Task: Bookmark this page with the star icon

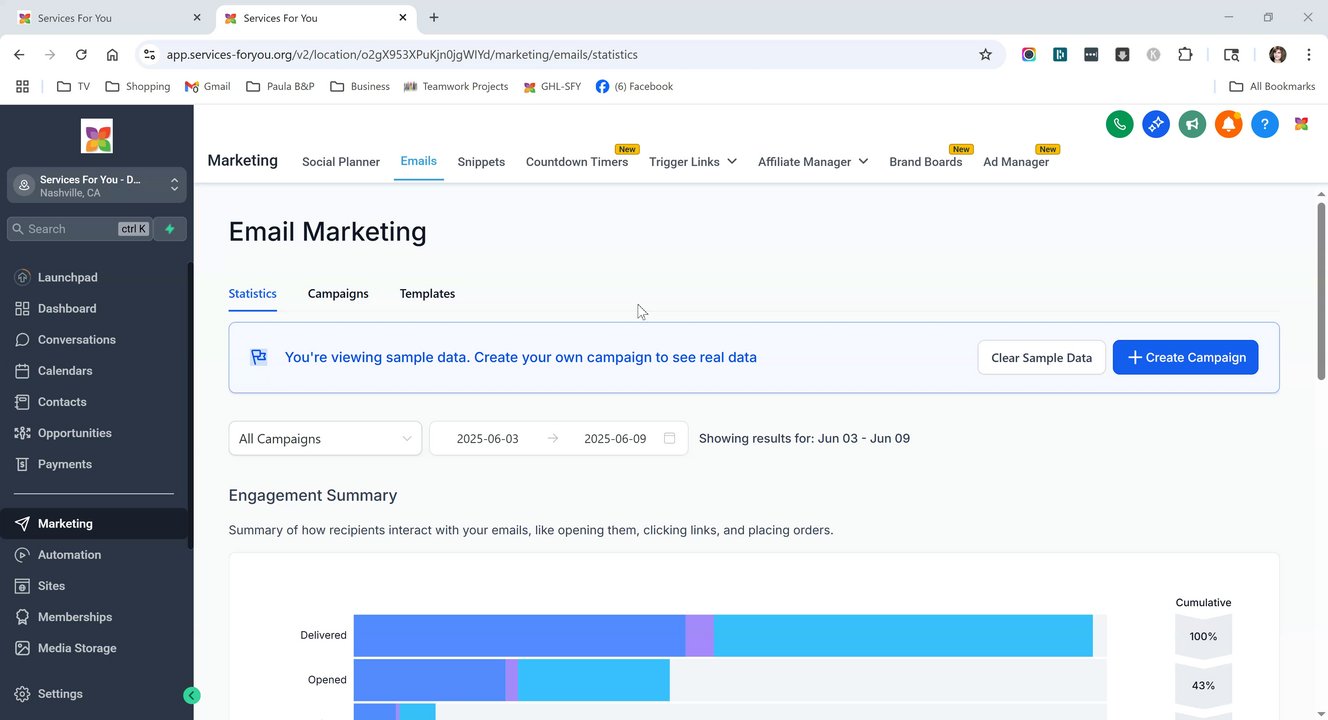Action: tap(985, 55)
